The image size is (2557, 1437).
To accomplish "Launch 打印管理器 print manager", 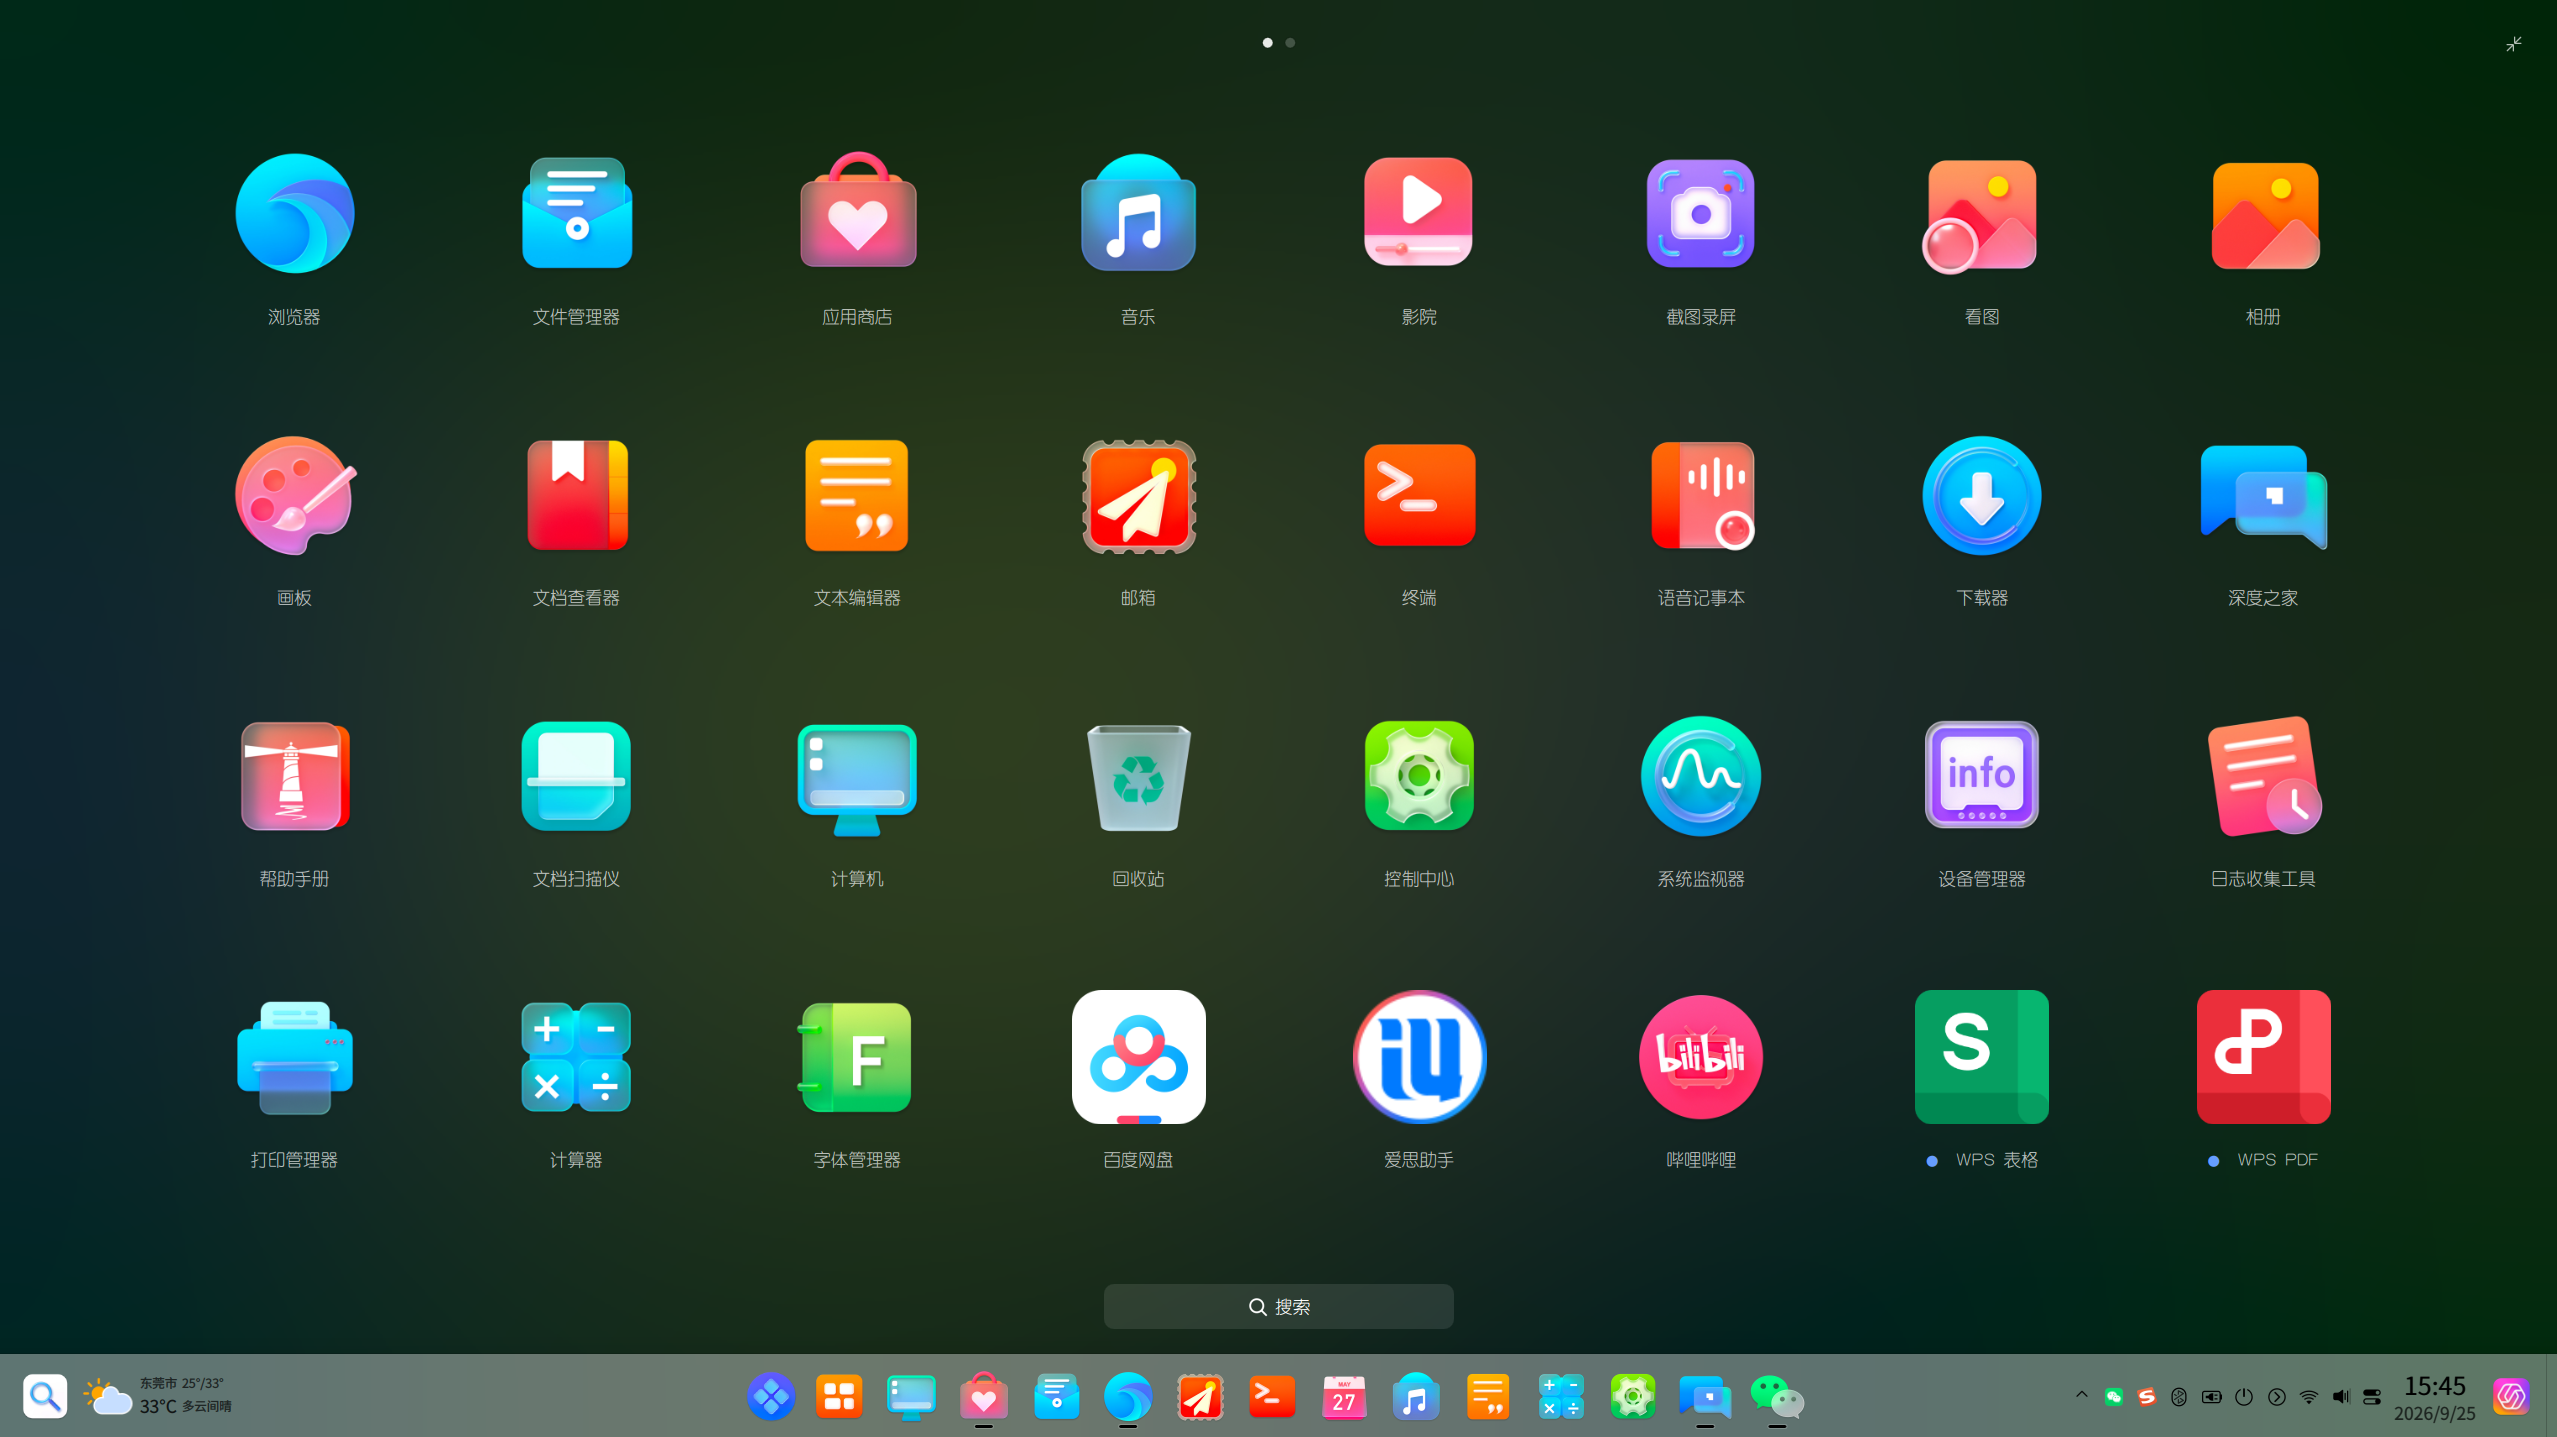I will click(294, 1057).
